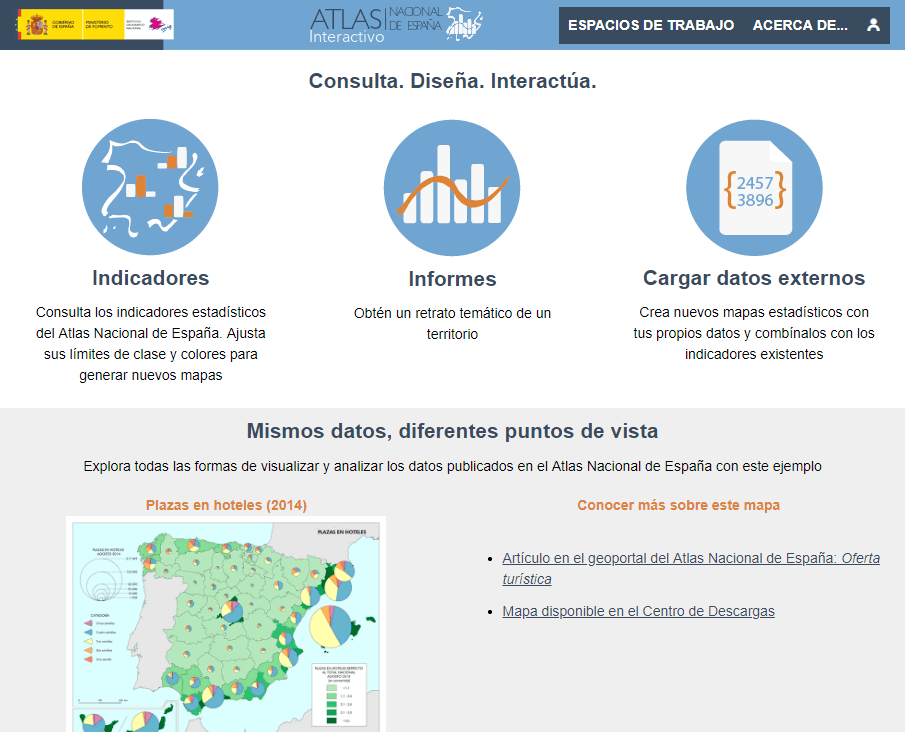Open the Espacios de Trabajo menu
The image size is (905, 732).
[x=651, y=25]
